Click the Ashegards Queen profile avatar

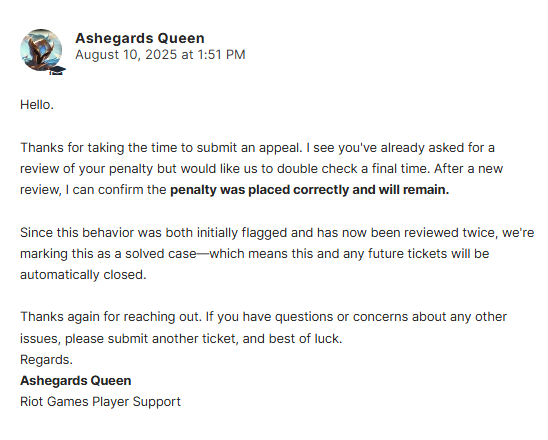click(x=41, y=50)
